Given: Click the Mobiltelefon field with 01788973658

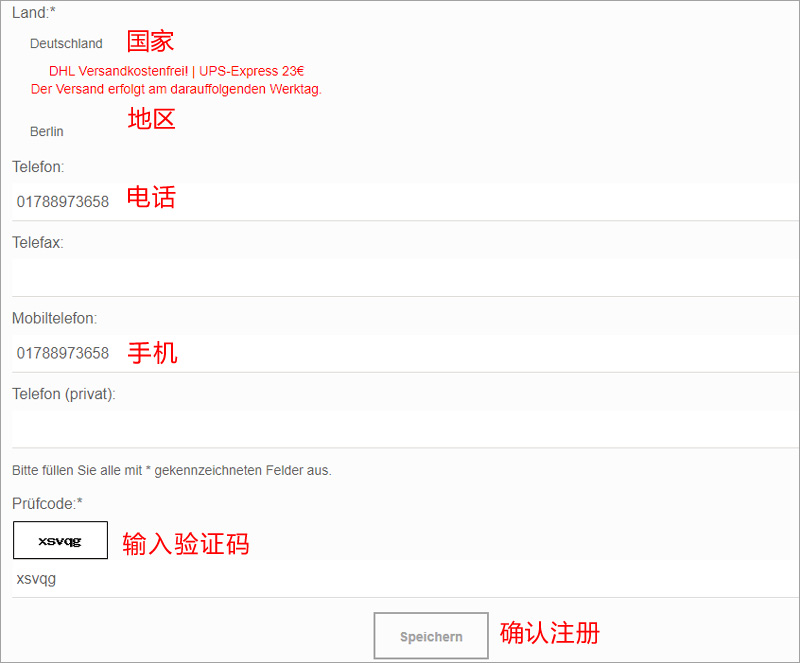Looking at the screenshot, I should point(405,353).
